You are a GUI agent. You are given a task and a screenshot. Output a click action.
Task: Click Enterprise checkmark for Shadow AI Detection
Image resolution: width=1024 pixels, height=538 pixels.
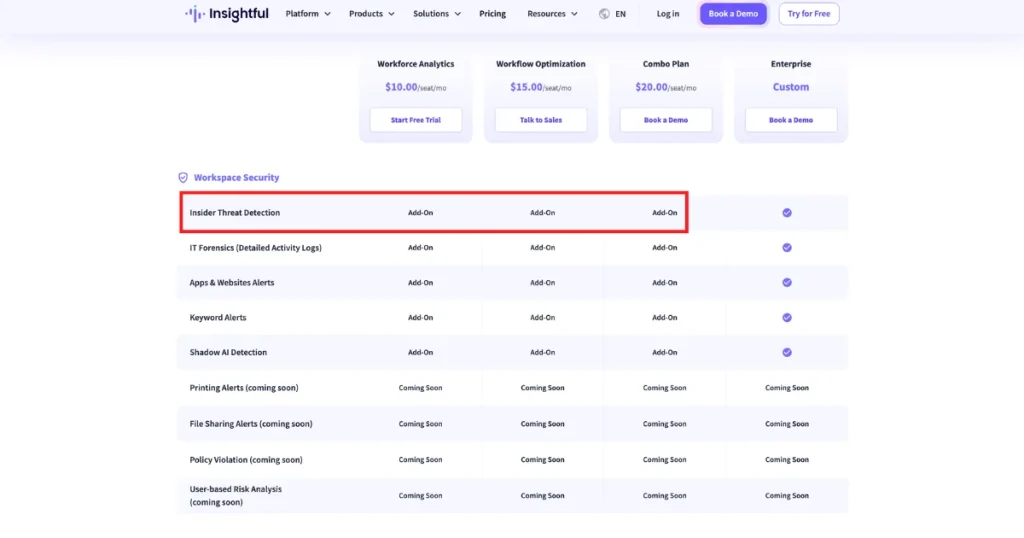click(787, 353)
